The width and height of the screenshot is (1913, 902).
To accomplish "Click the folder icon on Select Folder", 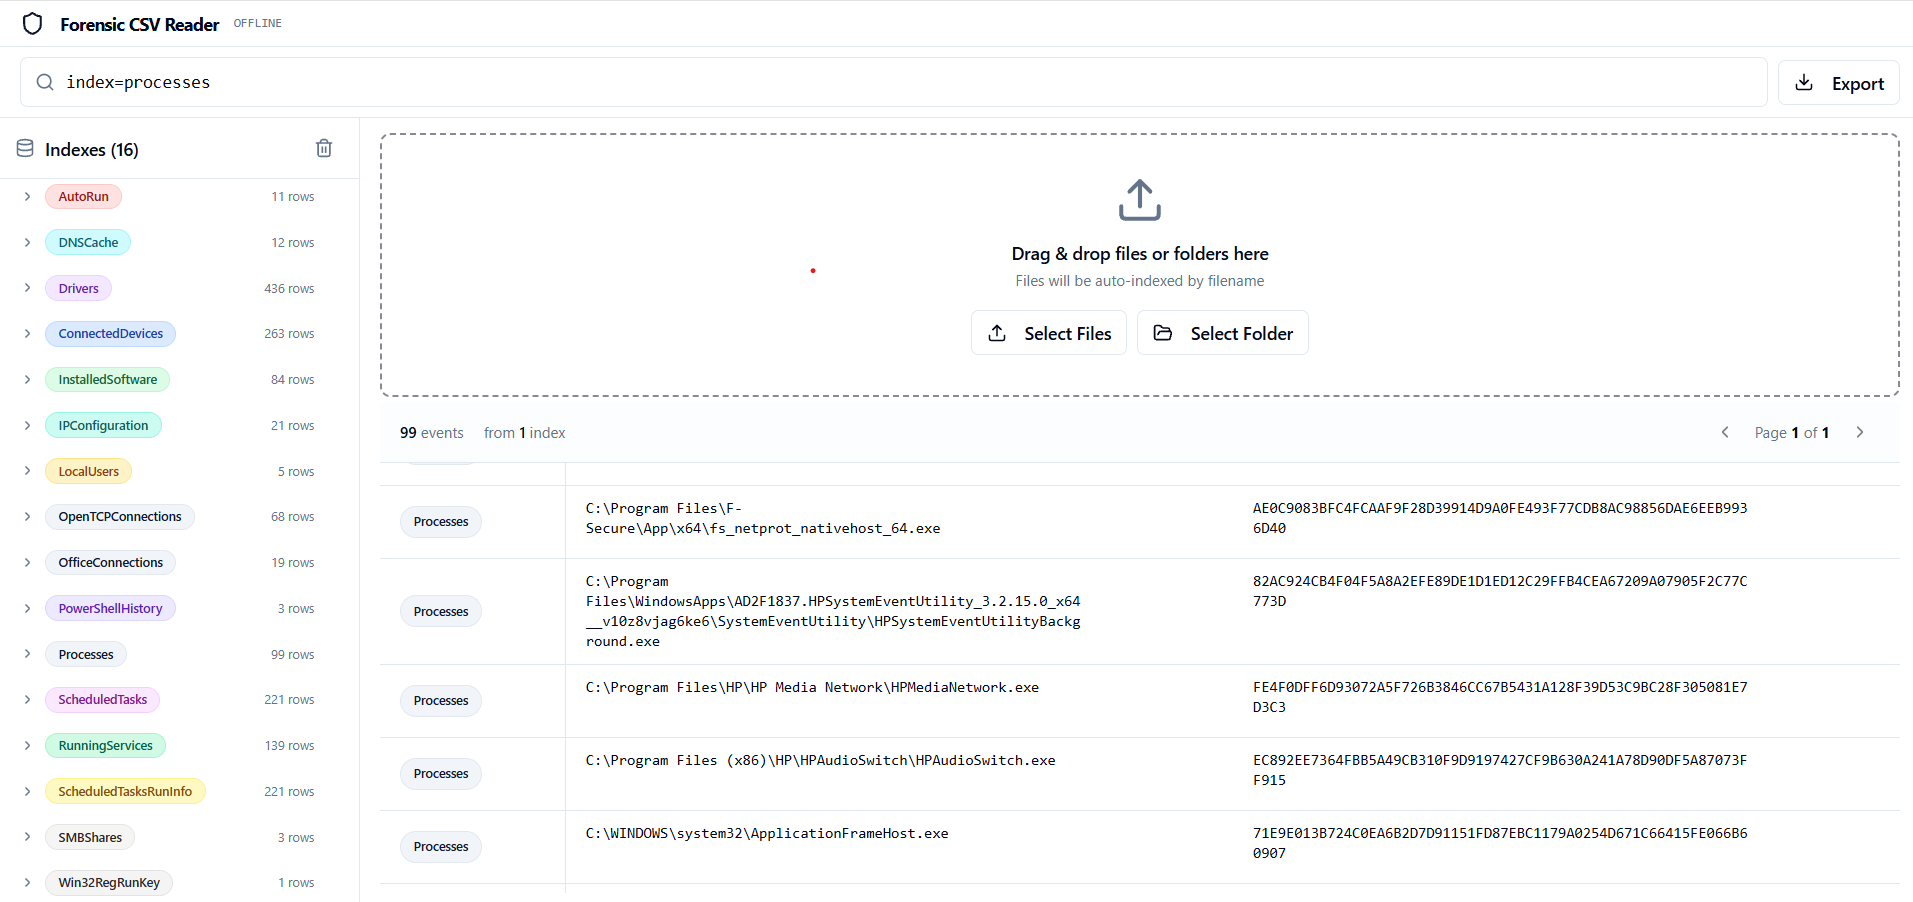I will click(1162, 332).
